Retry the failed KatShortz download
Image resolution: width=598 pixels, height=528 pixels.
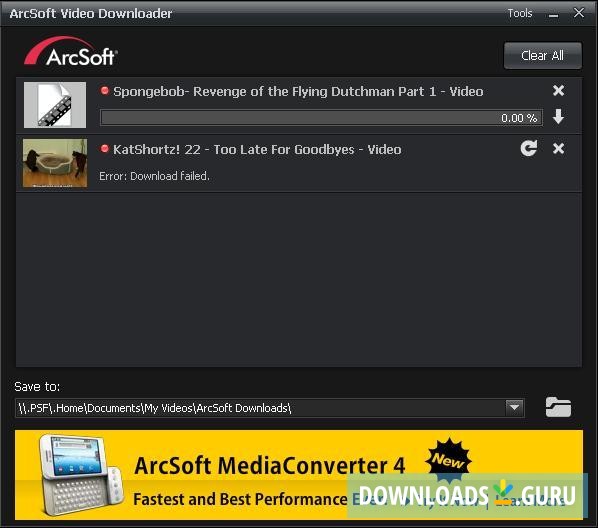pyautogui.click(x=529, y=148)
